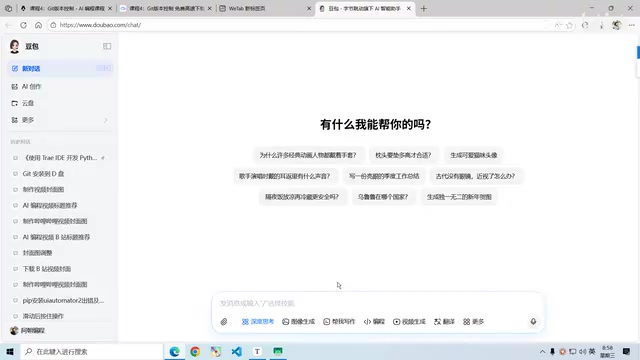Click the Doubao avatar logo in the sidebar
The width and height of the screenshot is (640, 360).
[x=15, y=47]
